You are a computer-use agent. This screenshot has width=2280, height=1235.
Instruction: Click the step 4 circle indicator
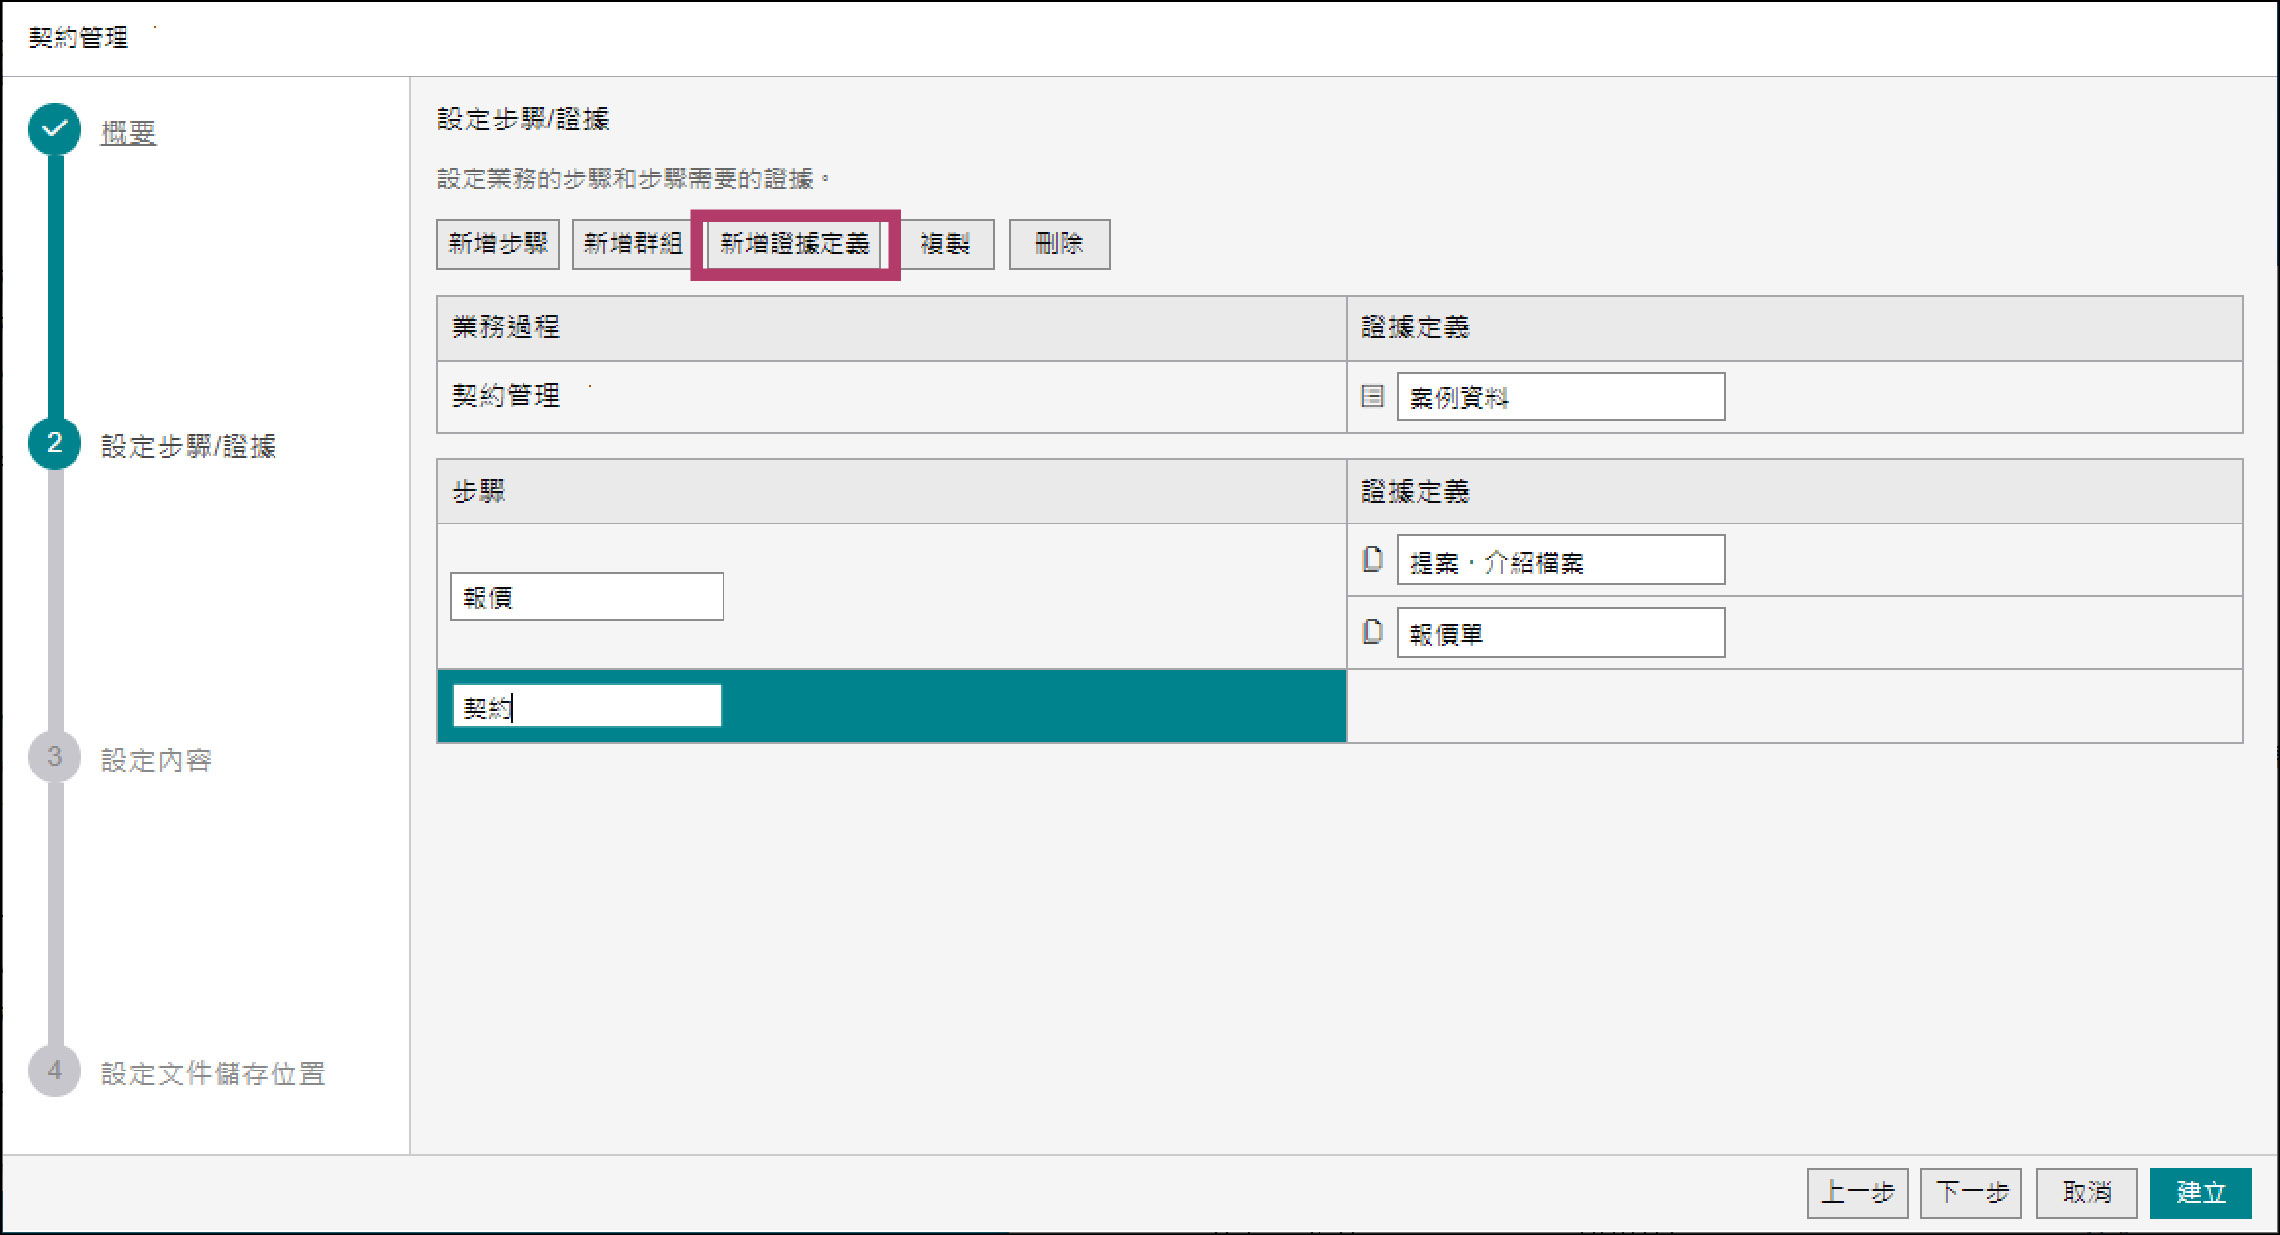(x=55, y=1071)
